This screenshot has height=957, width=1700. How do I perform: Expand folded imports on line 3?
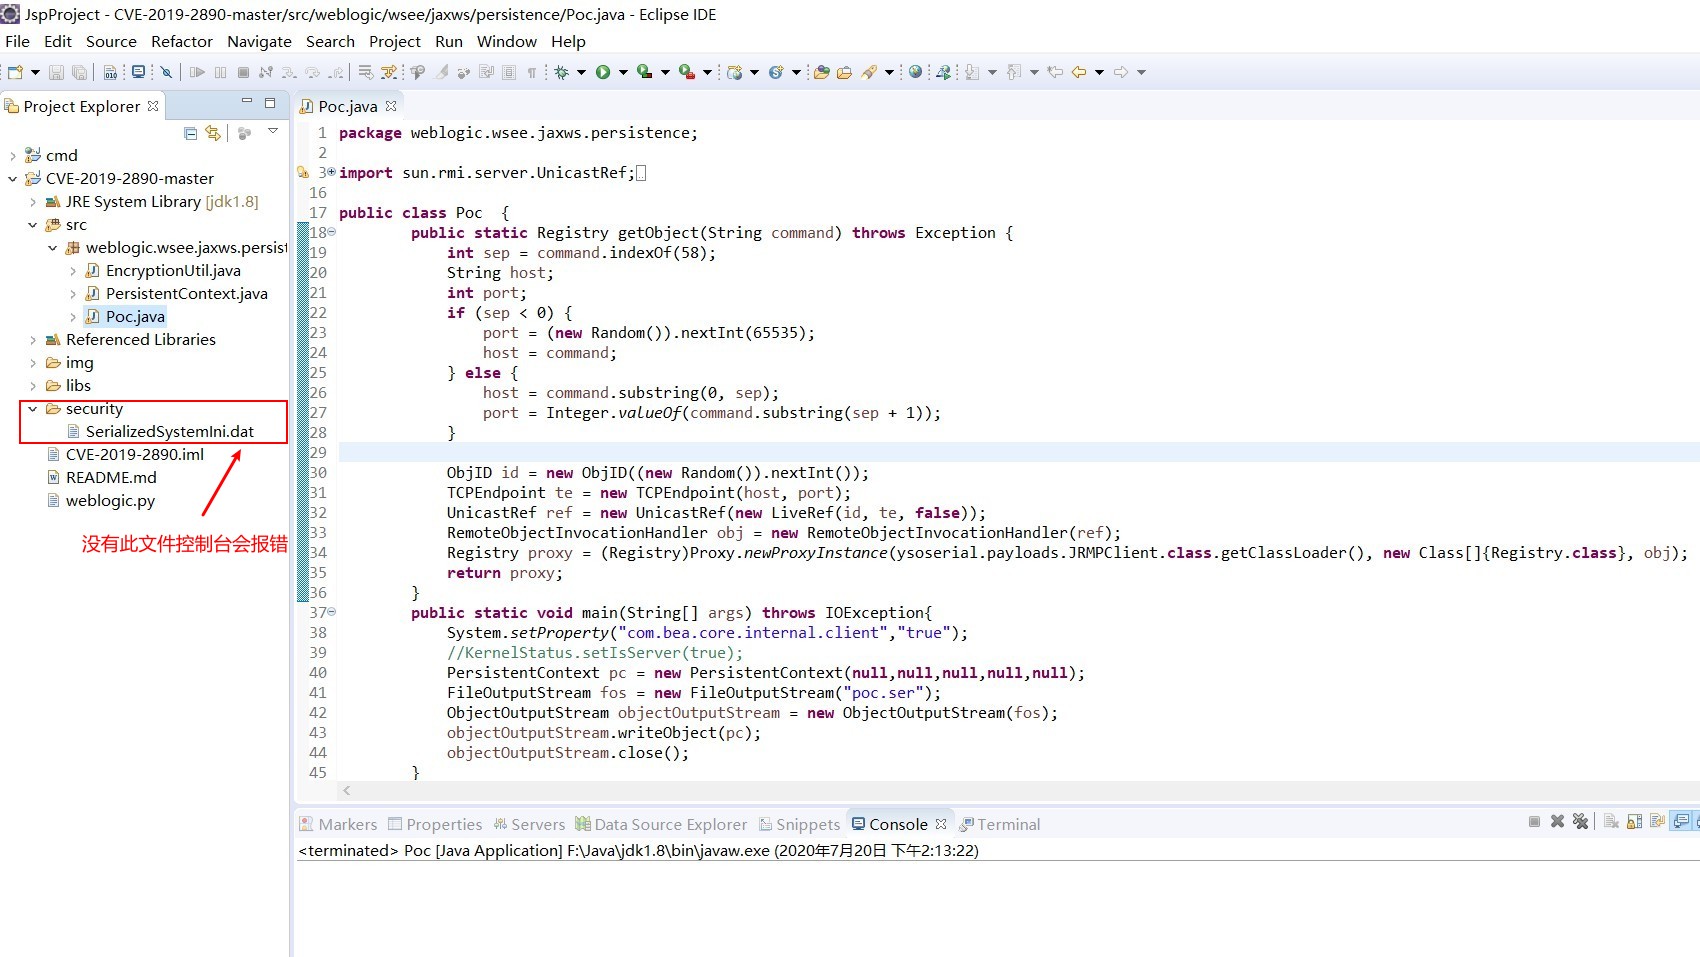(332, 172)
